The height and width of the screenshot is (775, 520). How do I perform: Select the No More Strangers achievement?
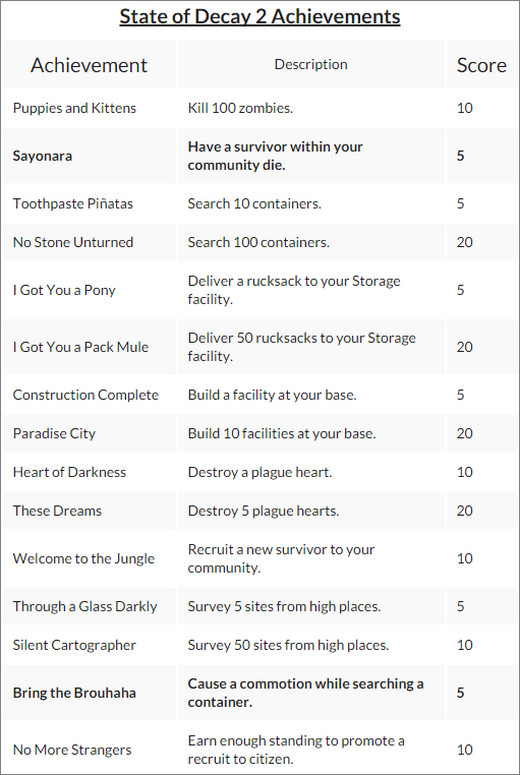[x=72, y=750]
